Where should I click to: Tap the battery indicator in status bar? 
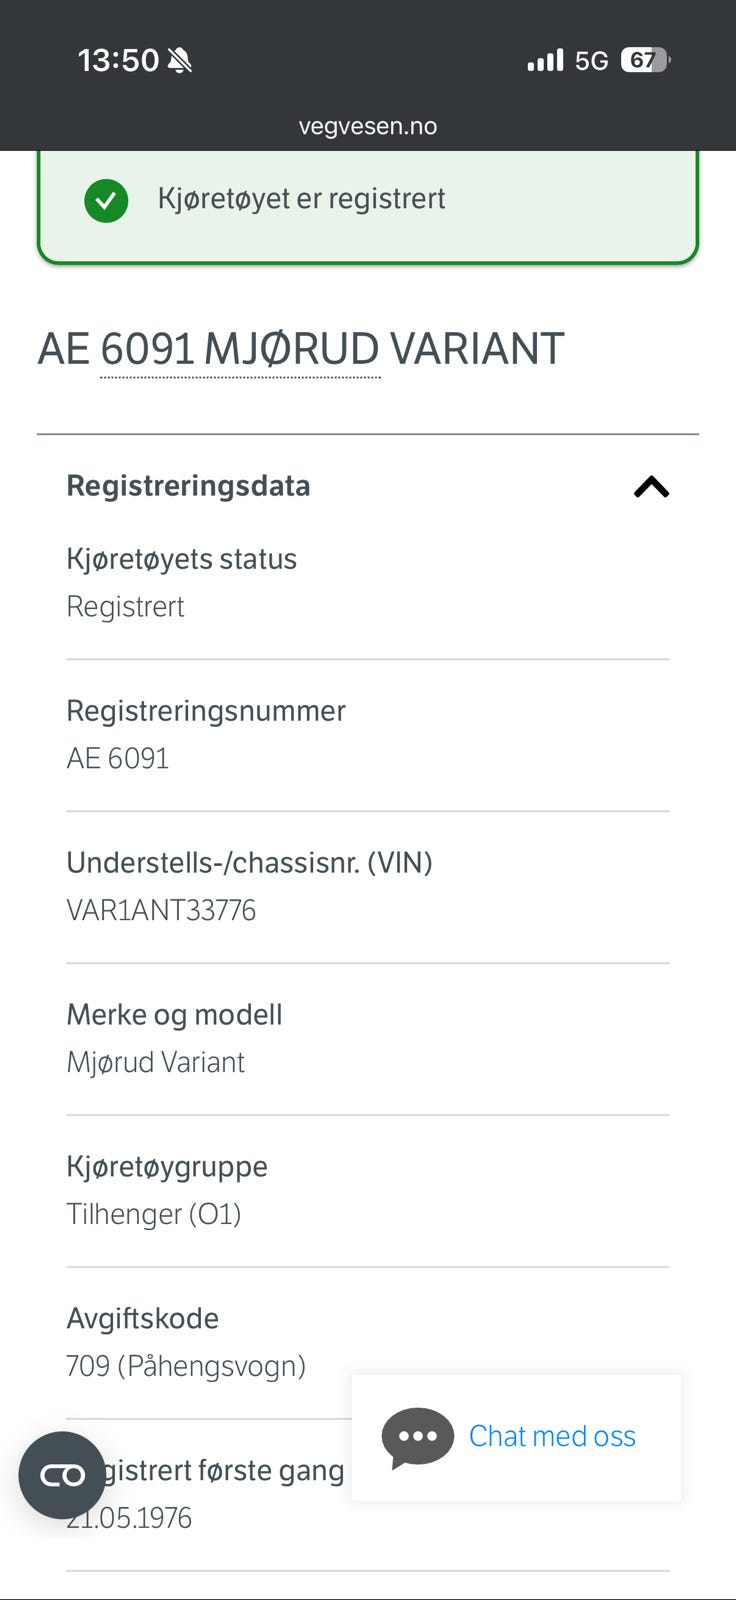click(645, 61)
